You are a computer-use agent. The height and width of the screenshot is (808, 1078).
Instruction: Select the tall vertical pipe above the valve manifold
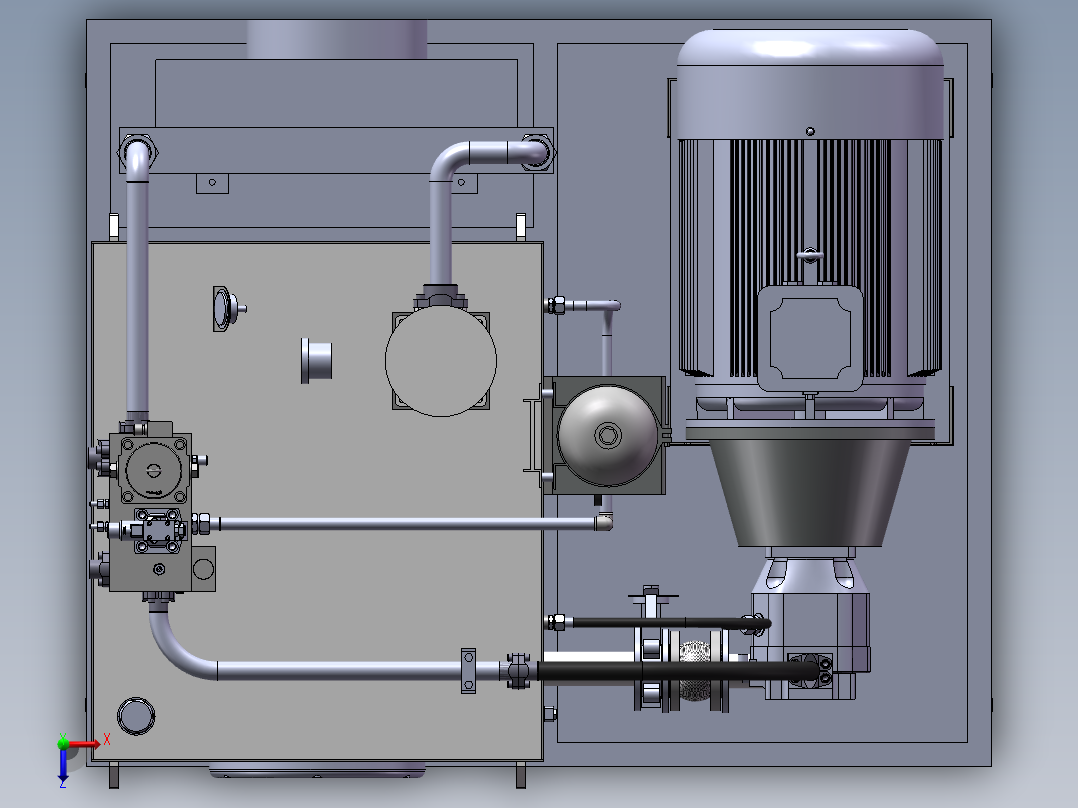click(138, 279)
